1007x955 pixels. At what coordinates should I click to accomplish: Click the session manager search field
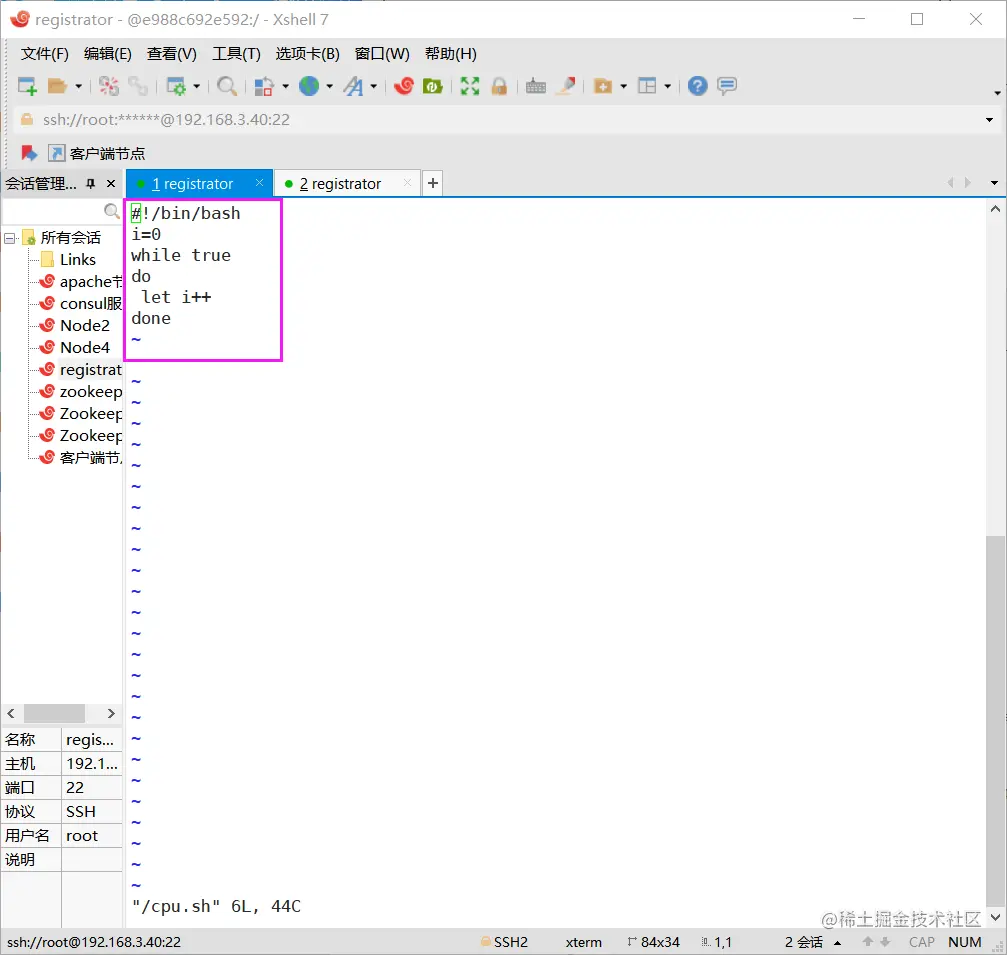click(62, 211)
